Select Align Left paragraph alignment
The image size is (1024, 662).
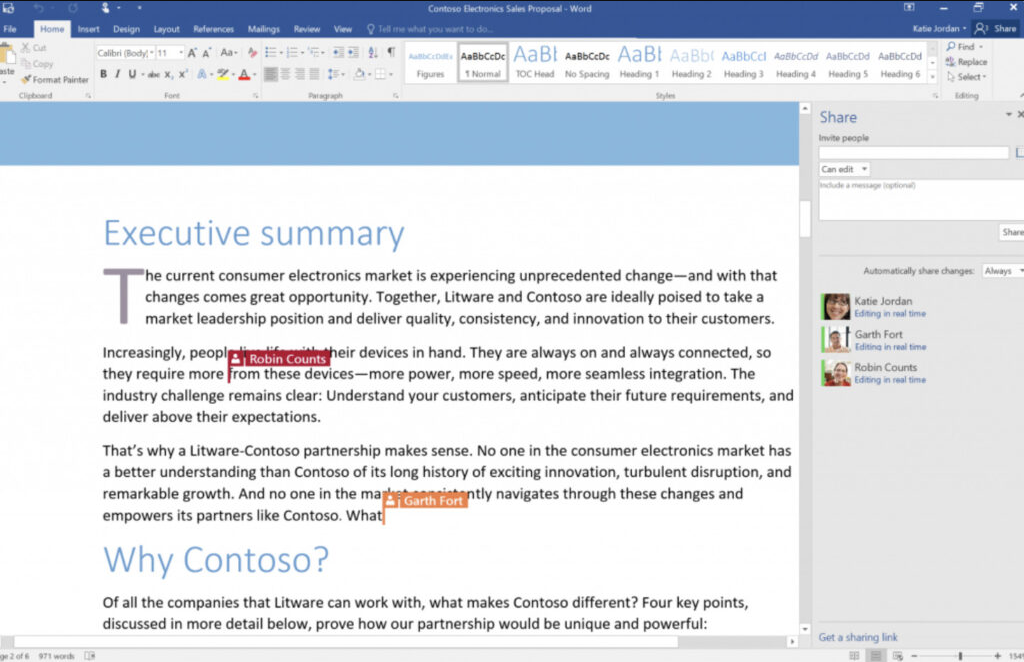pyautogui.click(x=270, y=74)
